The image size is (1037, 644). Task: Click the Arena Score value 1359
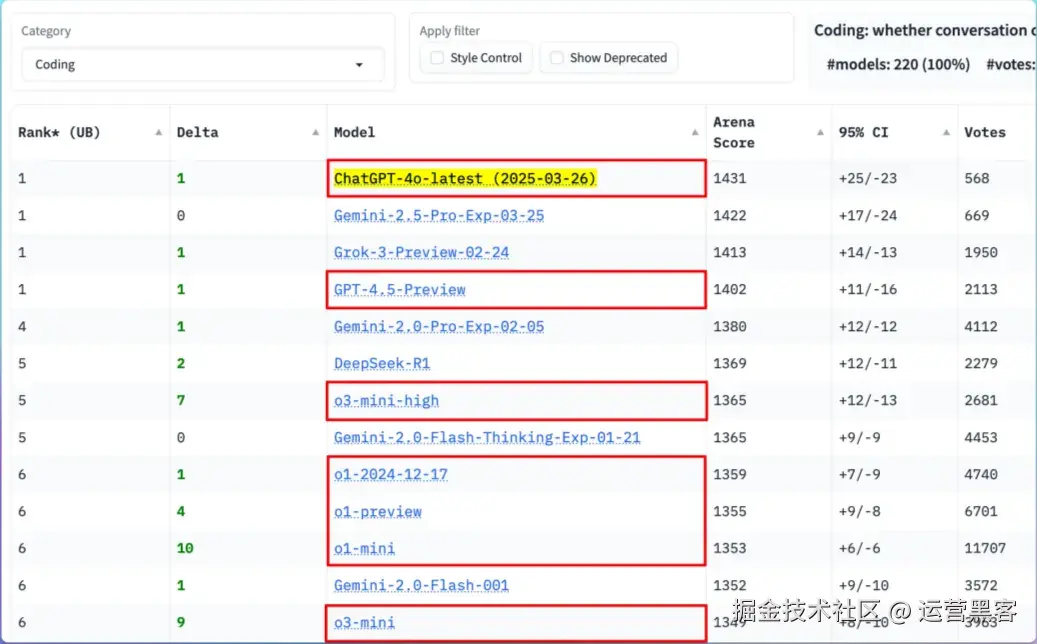click(x=729, y=475)
